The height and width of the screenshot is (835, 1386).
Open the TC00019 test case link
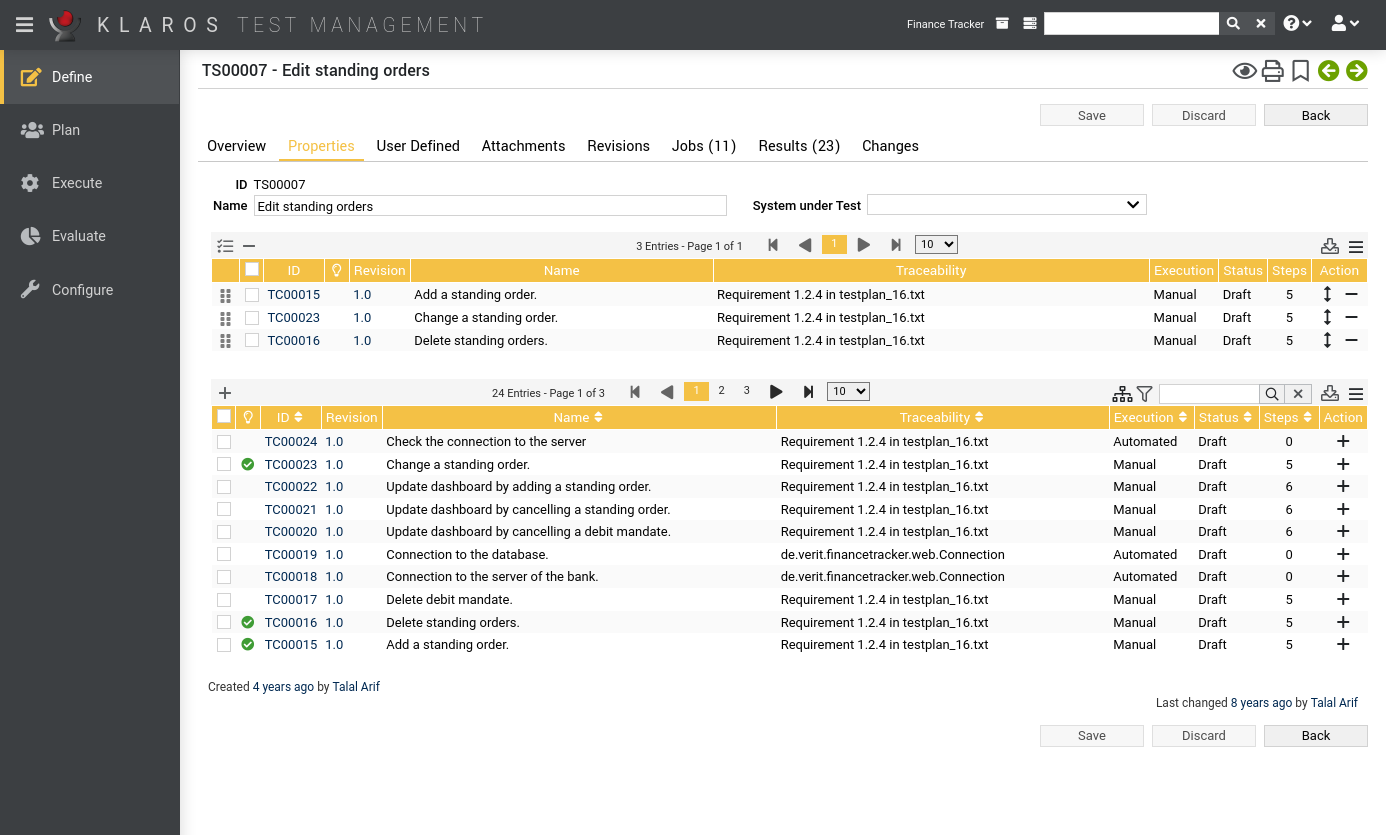pyautogui.click(x=290, y=555)
